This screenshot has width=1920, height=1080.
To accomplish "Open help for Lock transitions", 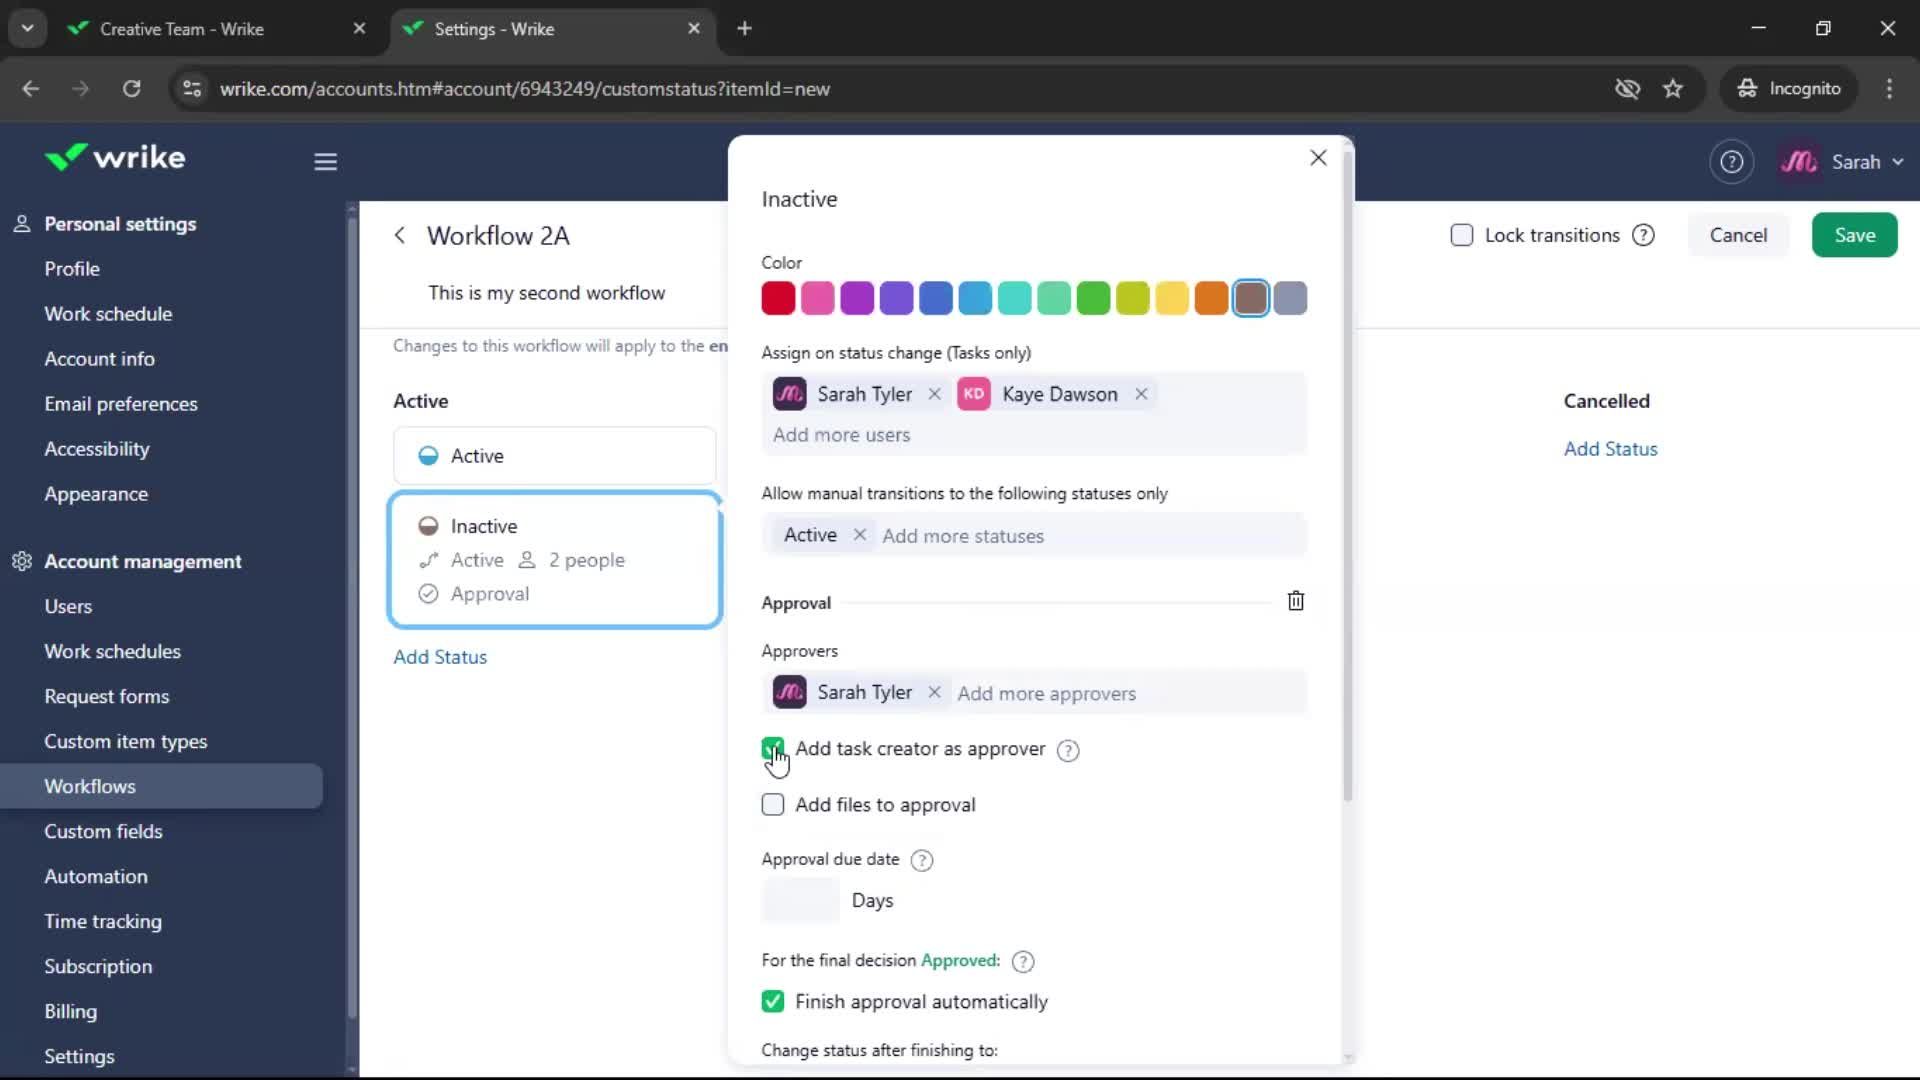I will [x=1643, y=235].
